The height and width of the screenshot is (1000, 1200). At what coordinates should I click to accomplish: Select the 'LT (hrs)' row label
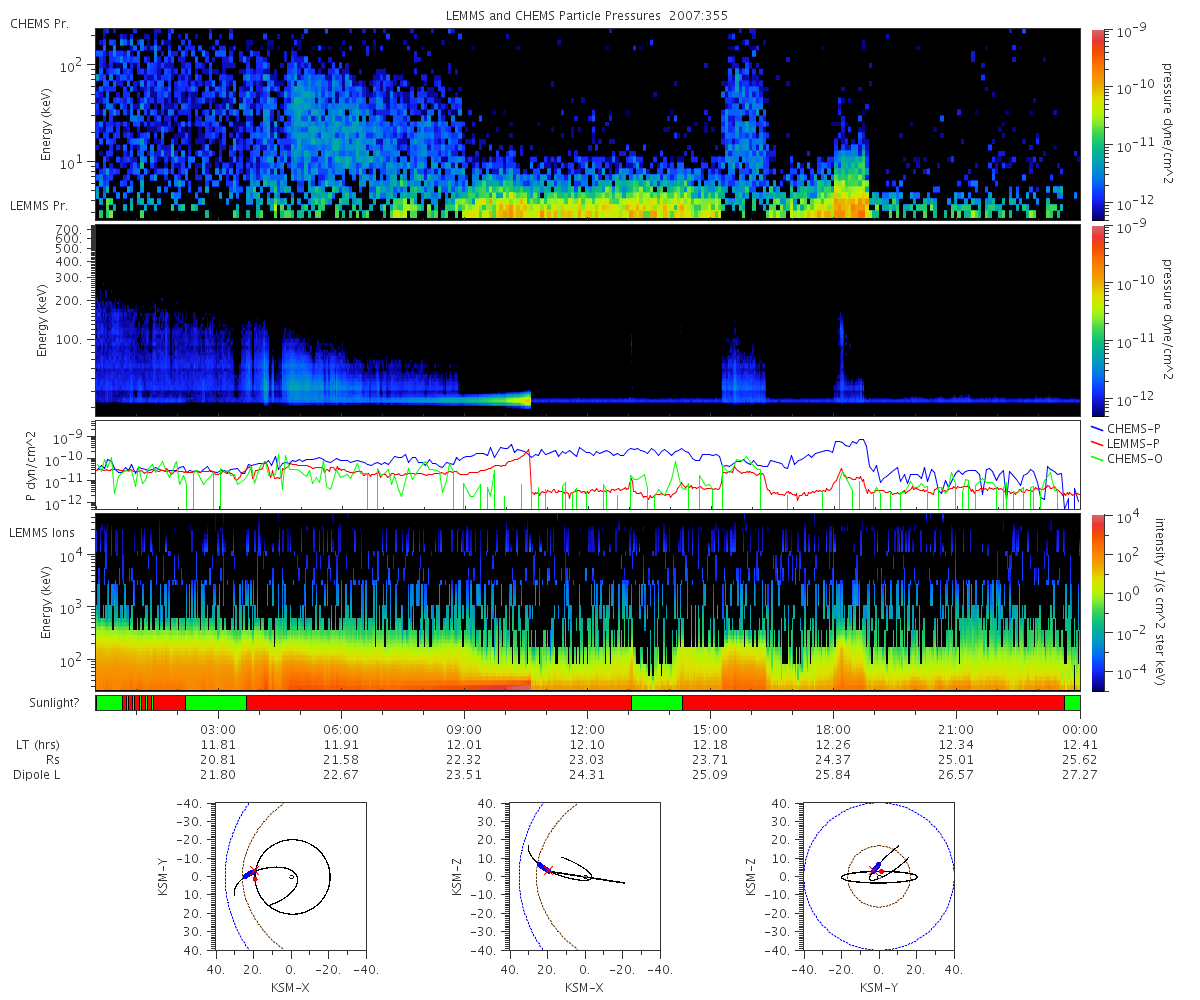click(37, 745)
